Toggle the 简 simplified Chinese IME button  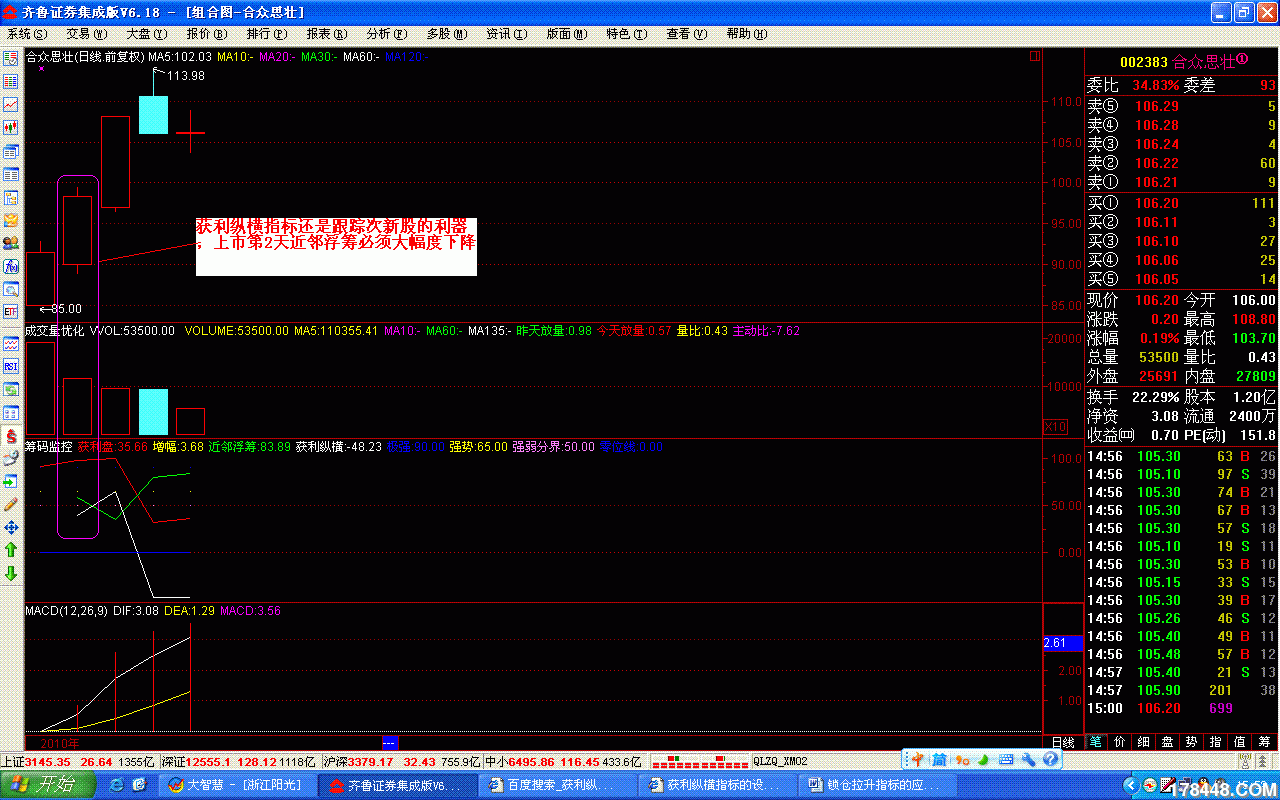click(939, 760)
